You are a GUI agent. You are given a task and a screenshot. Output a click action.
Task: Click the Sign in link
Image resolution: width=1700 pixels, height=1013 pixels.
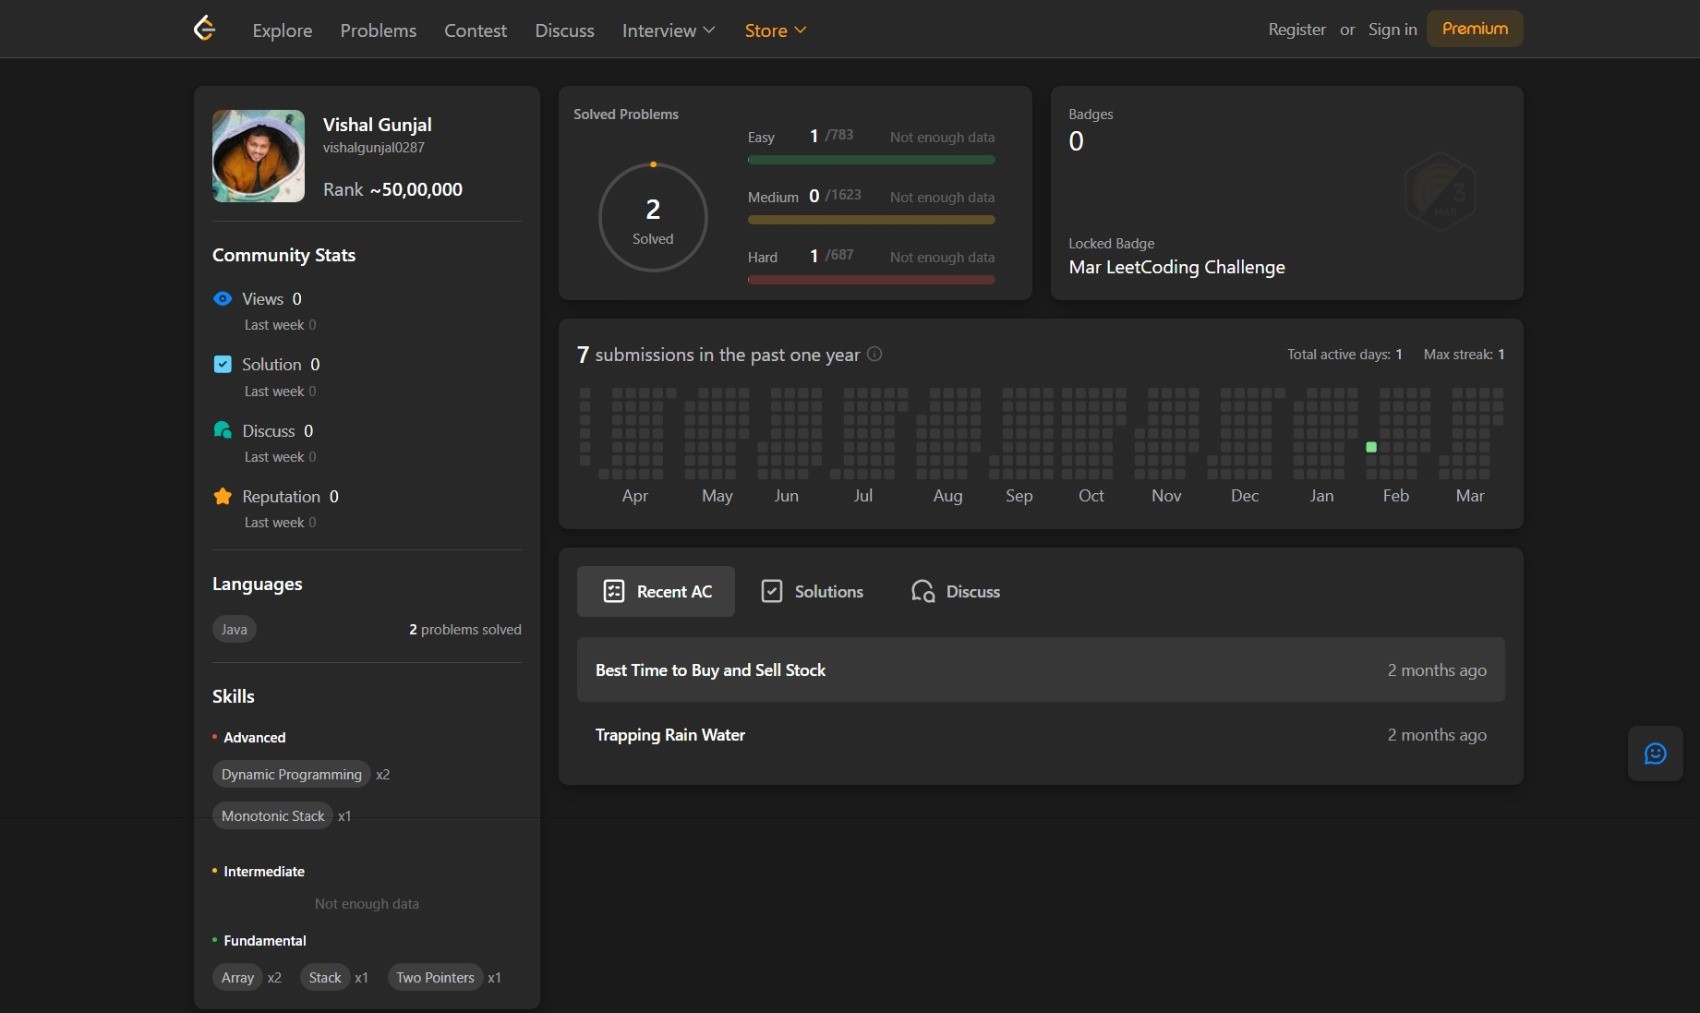click(x=1393, y=29)
